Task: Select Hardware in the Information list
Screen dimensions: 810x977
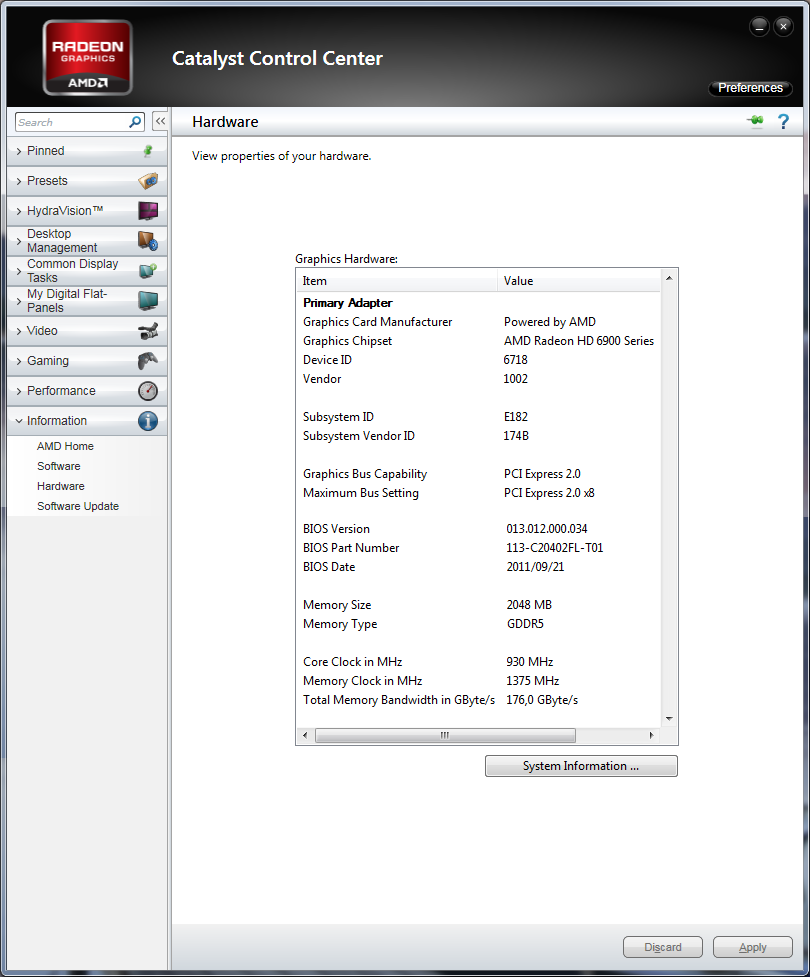Action: pyautogui.click(x=60, y=486)
